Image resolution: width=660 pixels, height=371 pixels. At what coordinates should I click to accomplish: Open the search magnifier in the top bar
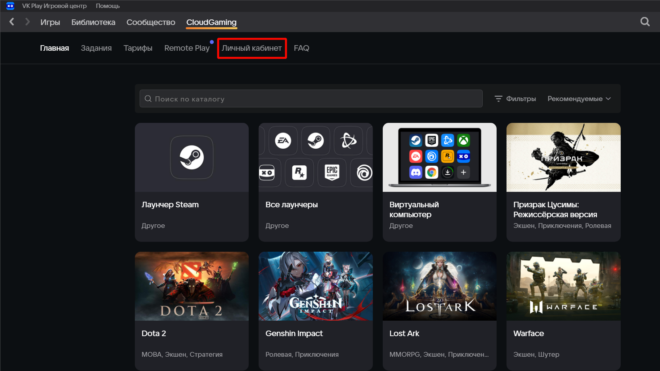645,22
